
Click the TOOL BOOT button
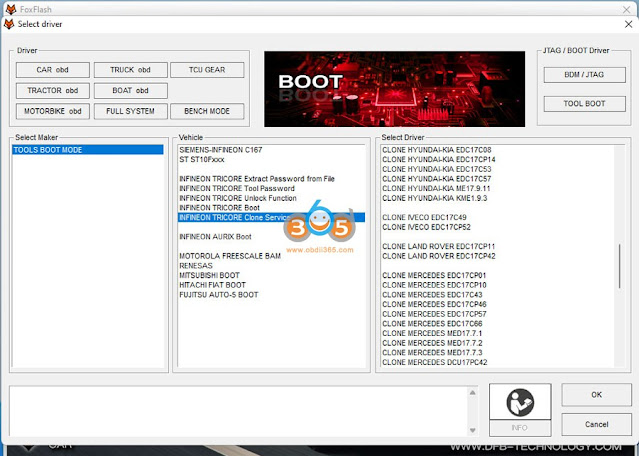[x=584, y=104]
